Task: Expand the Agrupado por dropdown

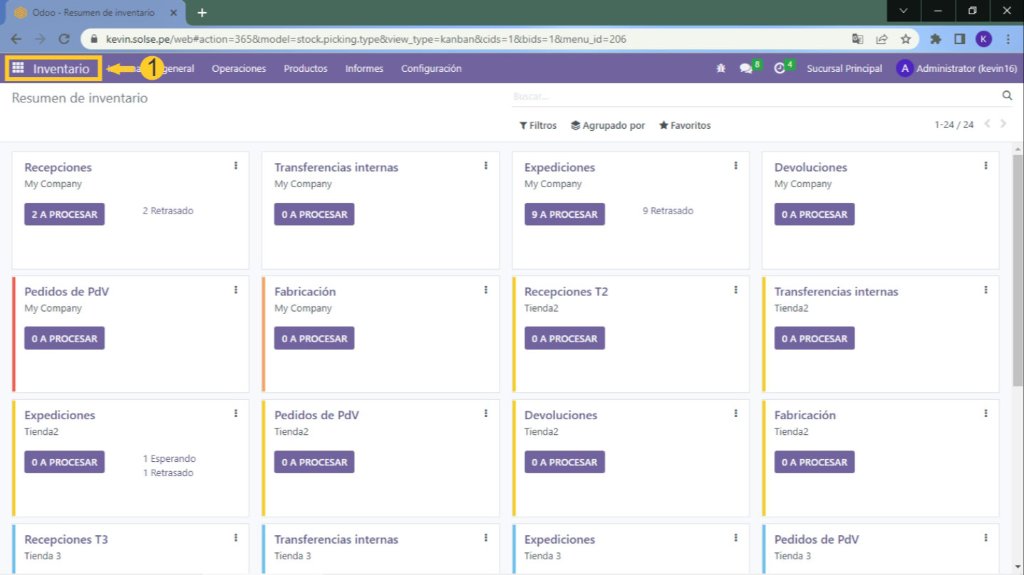Action: tap(607, 126)
